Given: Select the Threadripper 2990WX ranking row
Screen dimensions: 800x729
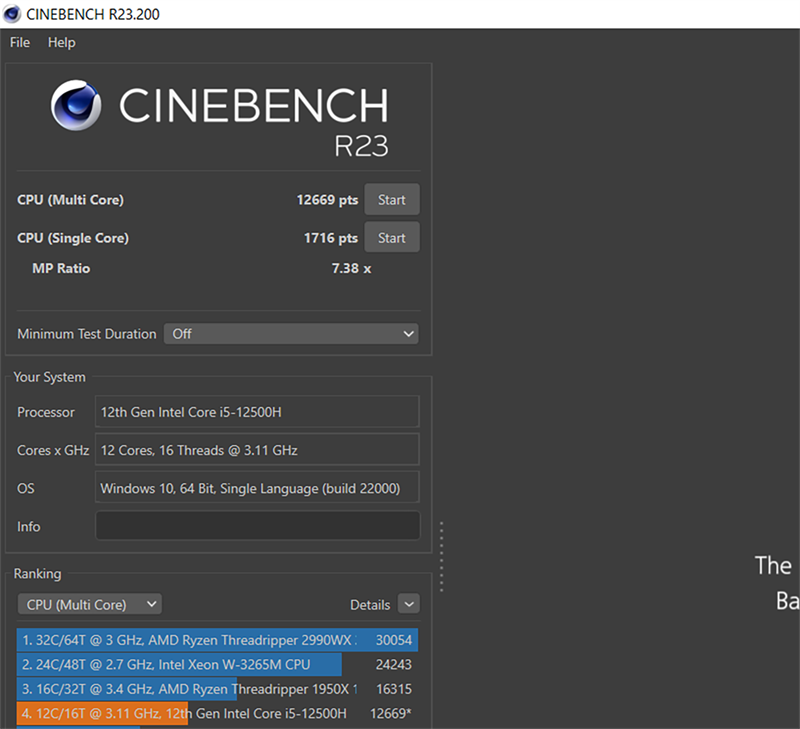Looking at the screenshot, I should (217, 640).
